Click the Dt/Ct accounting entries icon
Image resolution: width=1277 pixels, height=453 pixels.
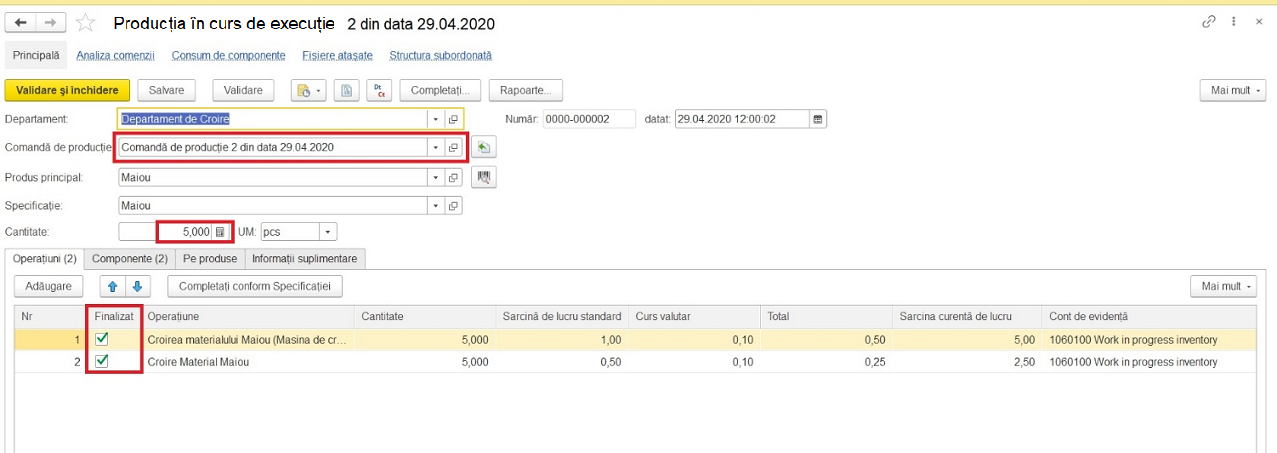[379, 90]
